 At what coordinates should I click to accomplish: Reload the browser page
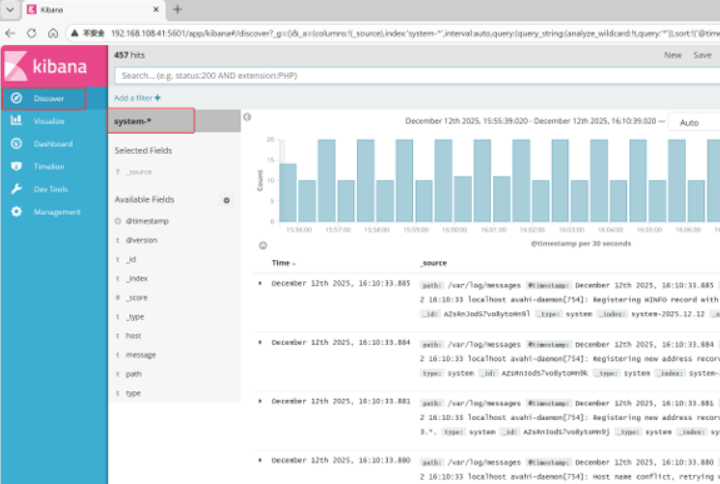tap(32, 33)
